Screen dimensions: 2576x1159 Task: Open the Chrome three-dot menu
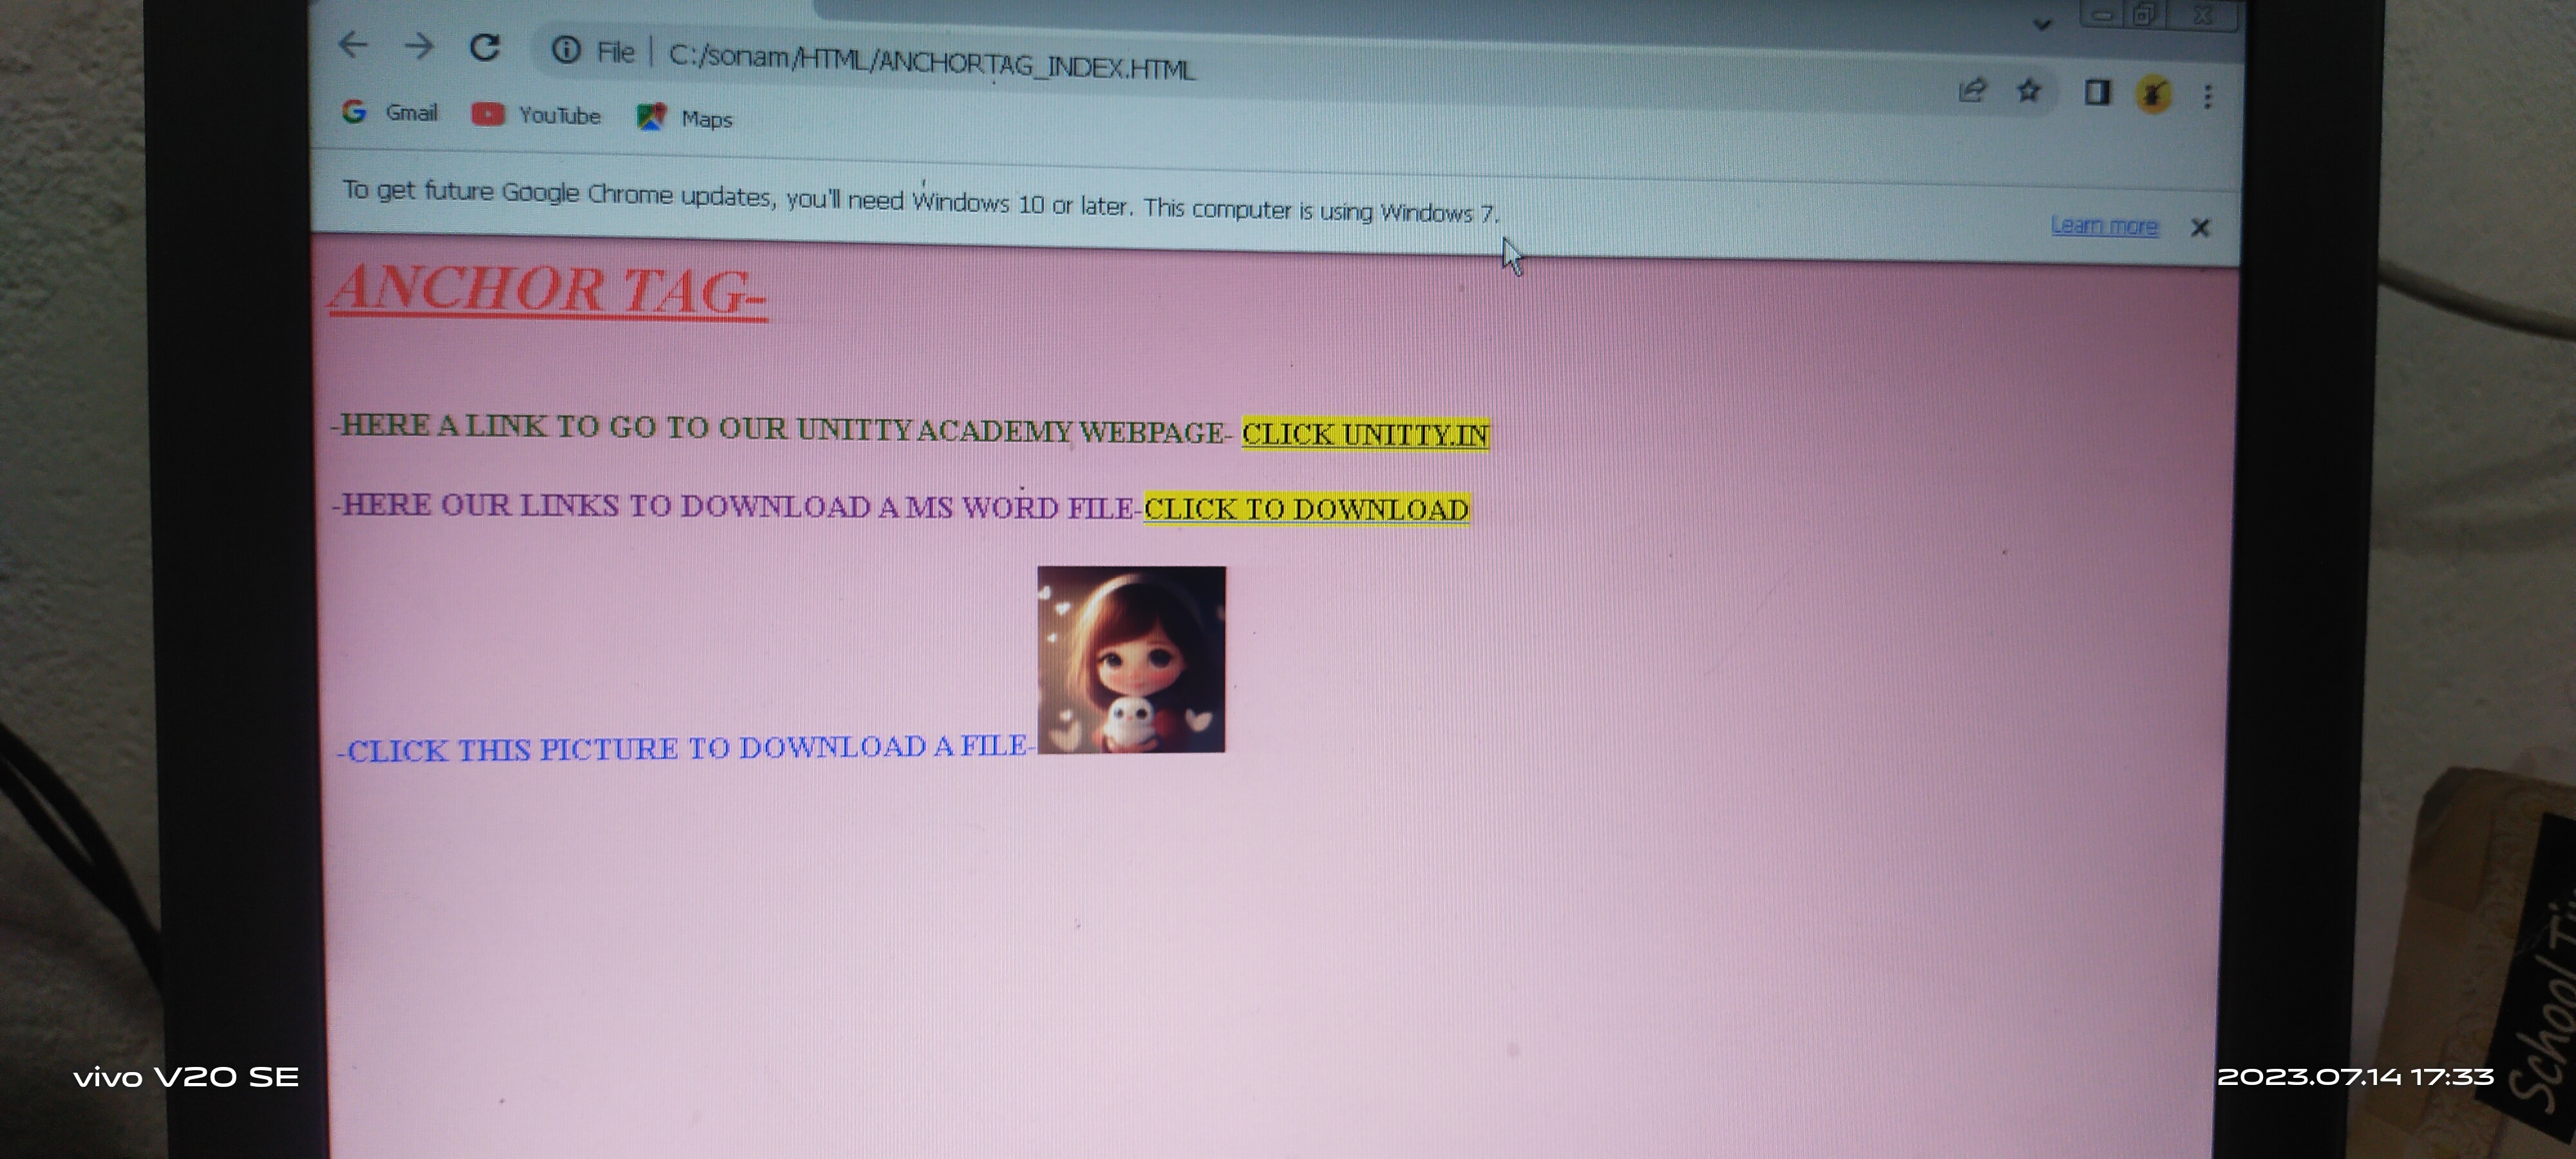[2208, 96]
